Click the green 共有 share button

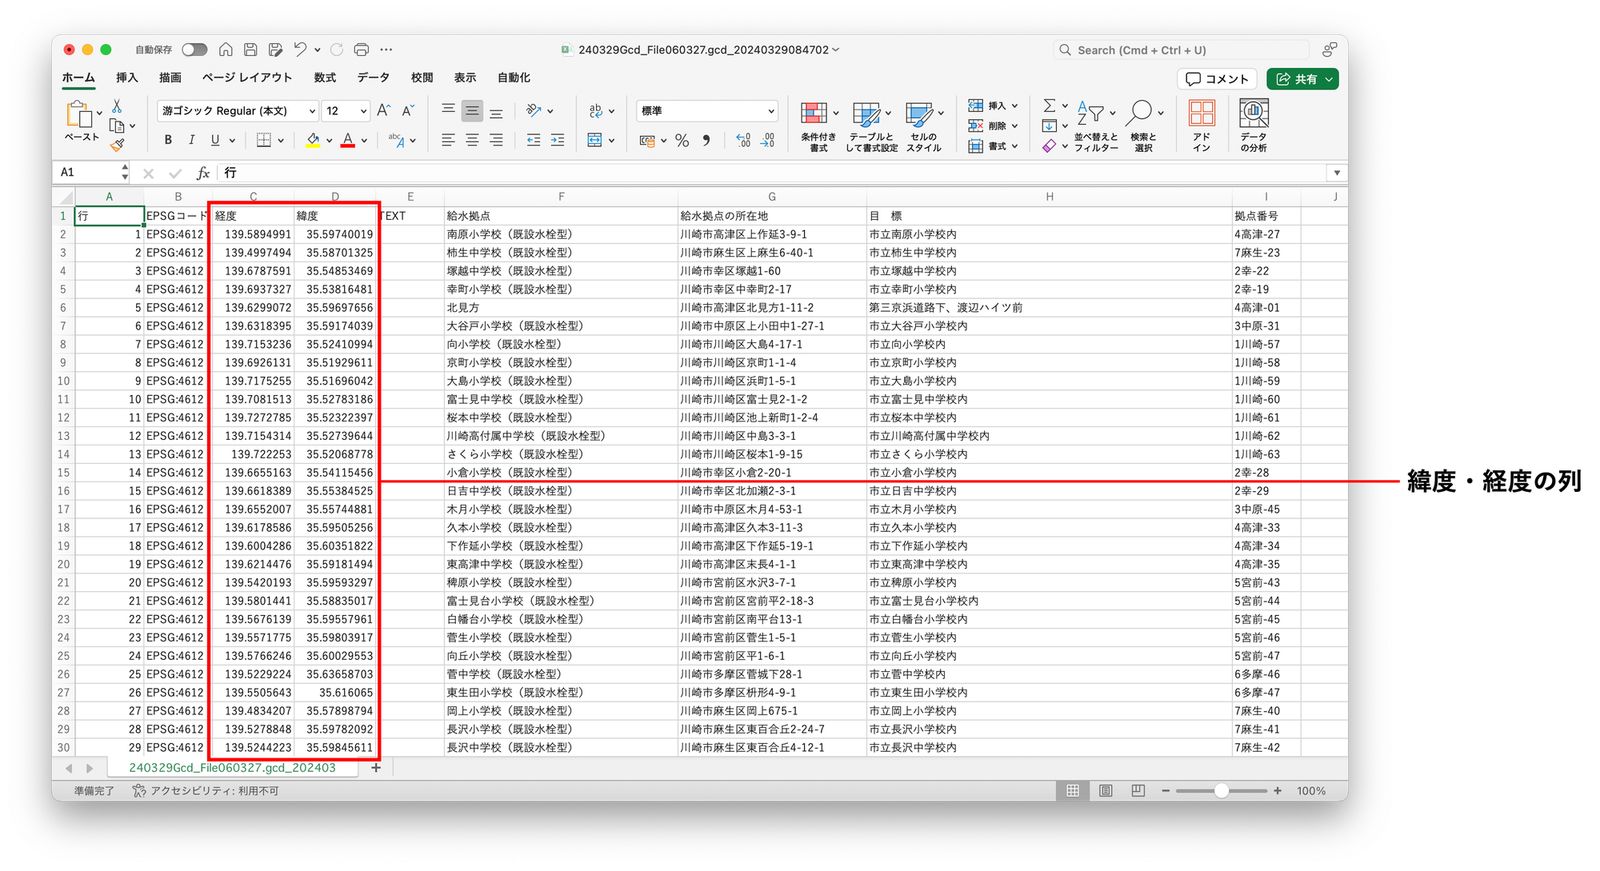point(1302,79)
